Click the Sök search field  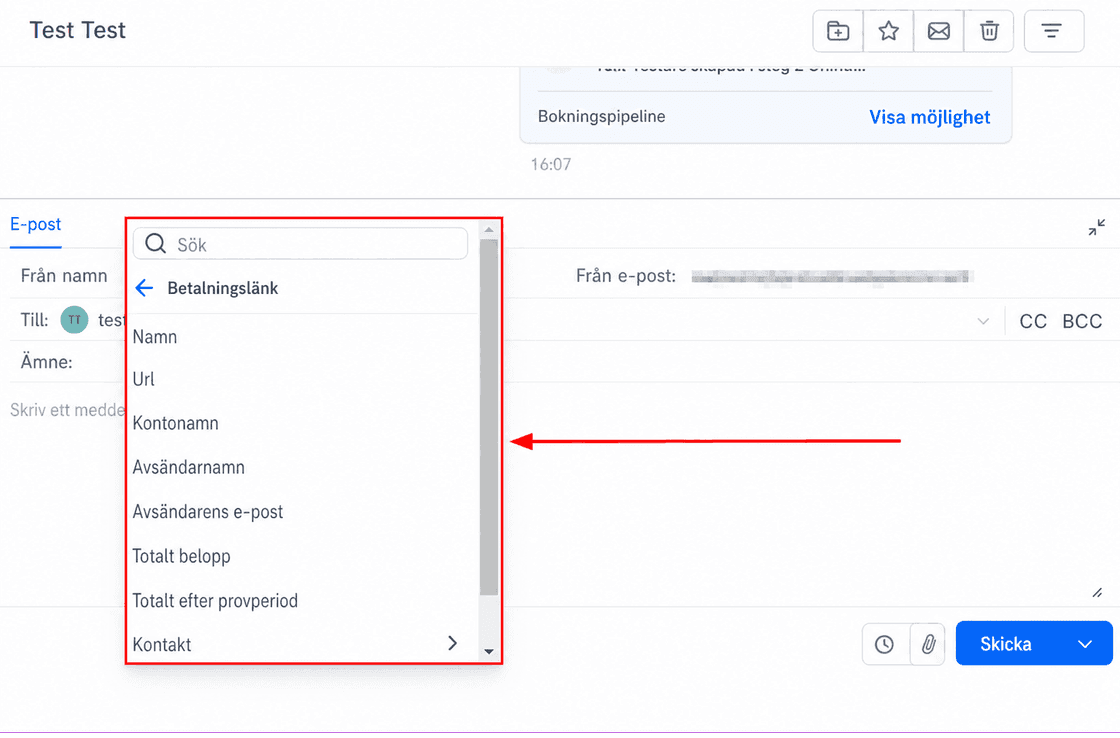301,244
